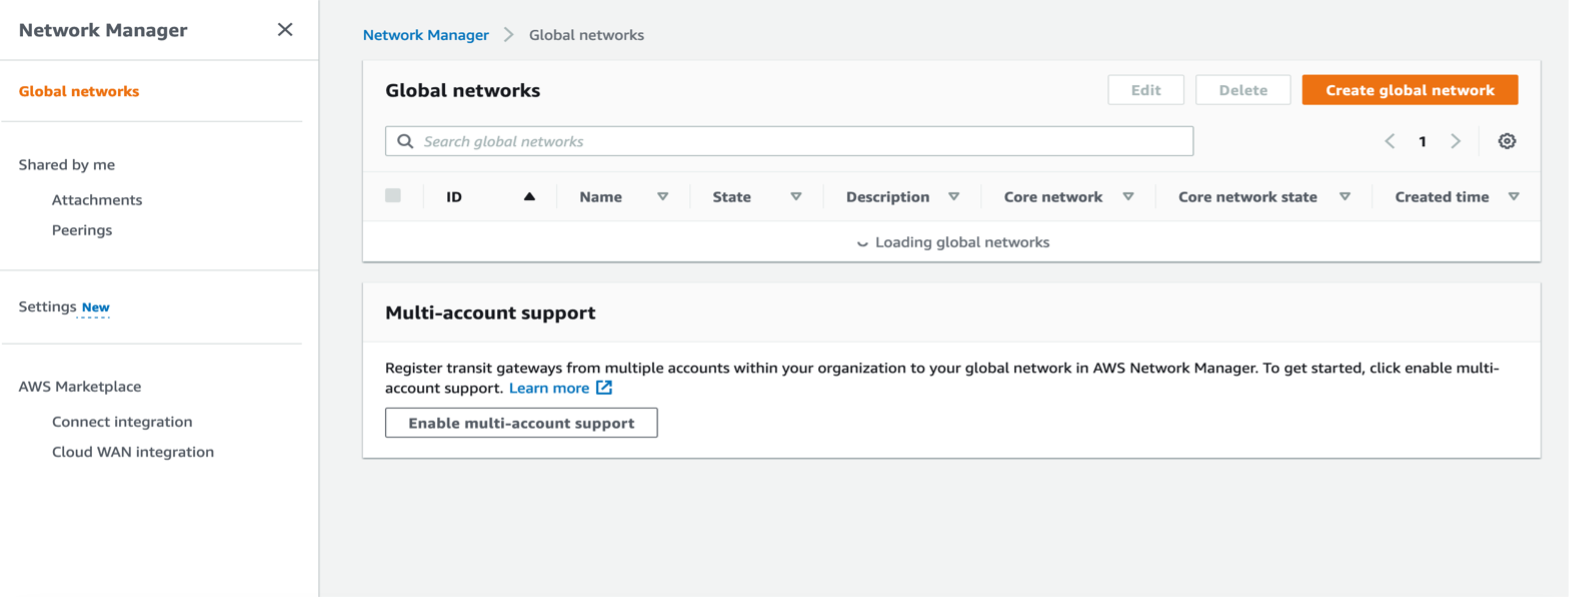Focus the Search global networks field
Viewport: 1573px width, 601px height.
point(789,141)
